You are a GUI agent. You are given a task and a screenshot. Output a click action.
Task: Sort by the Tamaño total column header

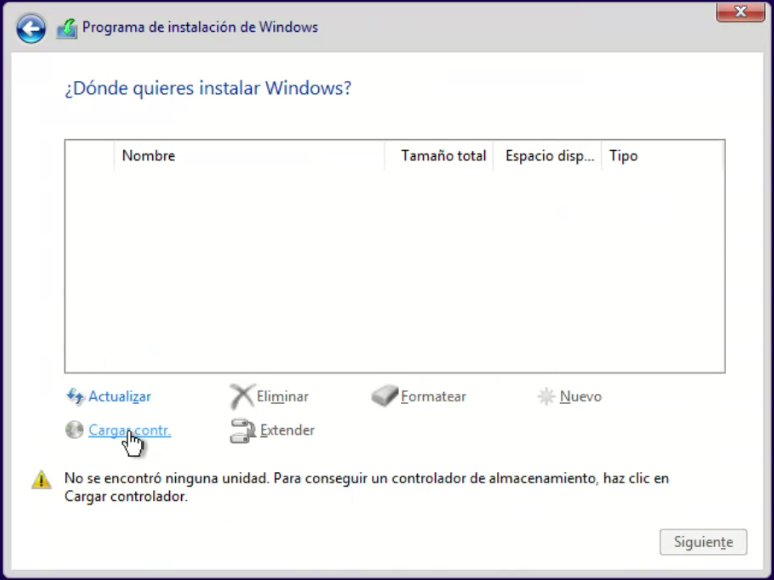[x=443, y=156]
